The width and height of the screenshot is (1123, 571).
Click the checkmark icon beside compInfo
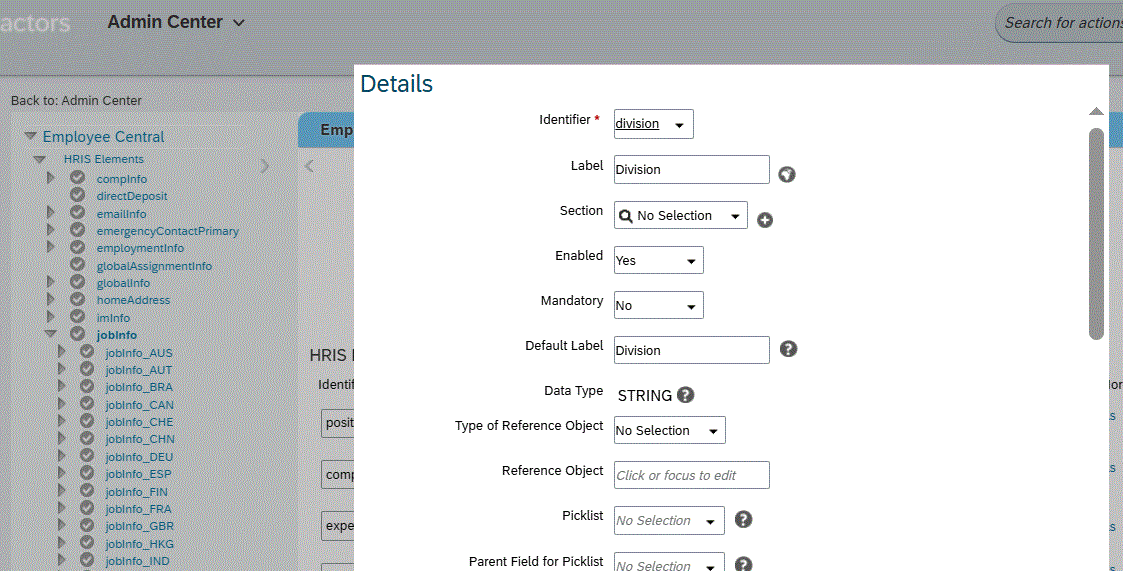point(77,179)
